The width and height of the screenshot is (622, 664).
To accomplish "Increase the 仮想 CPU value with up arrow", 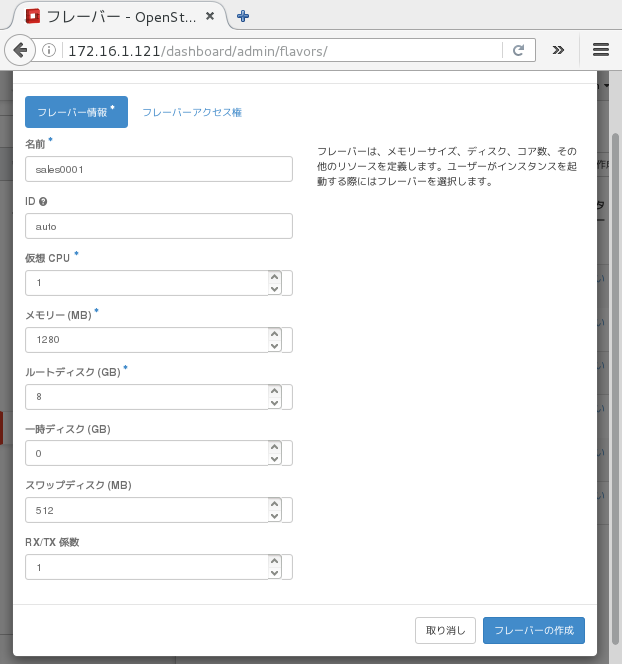I will 274,277.
